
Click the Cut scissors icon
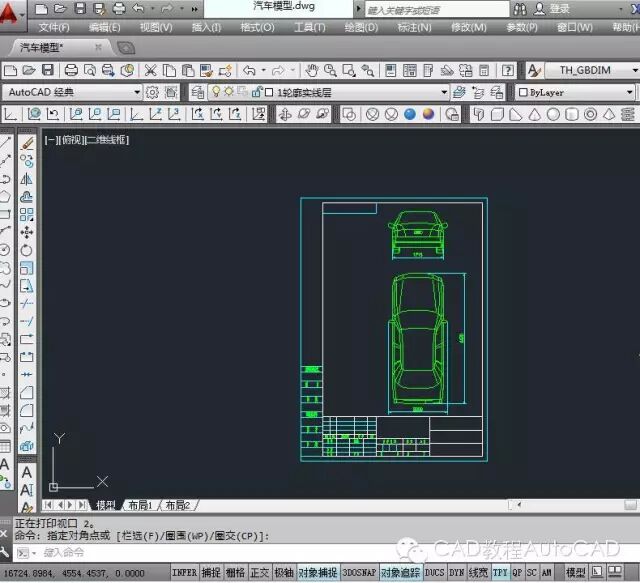pyautogui.click(x=150, y=71)
